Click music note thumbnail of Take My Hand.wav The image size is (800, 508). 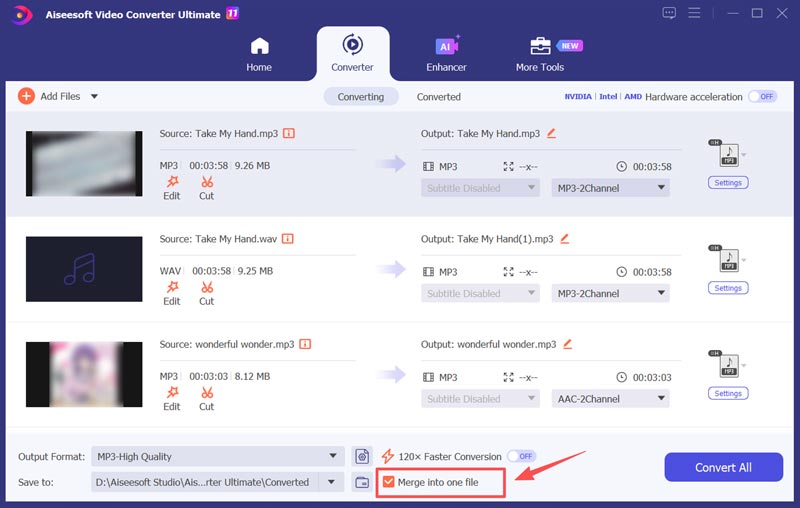point(84,269)
